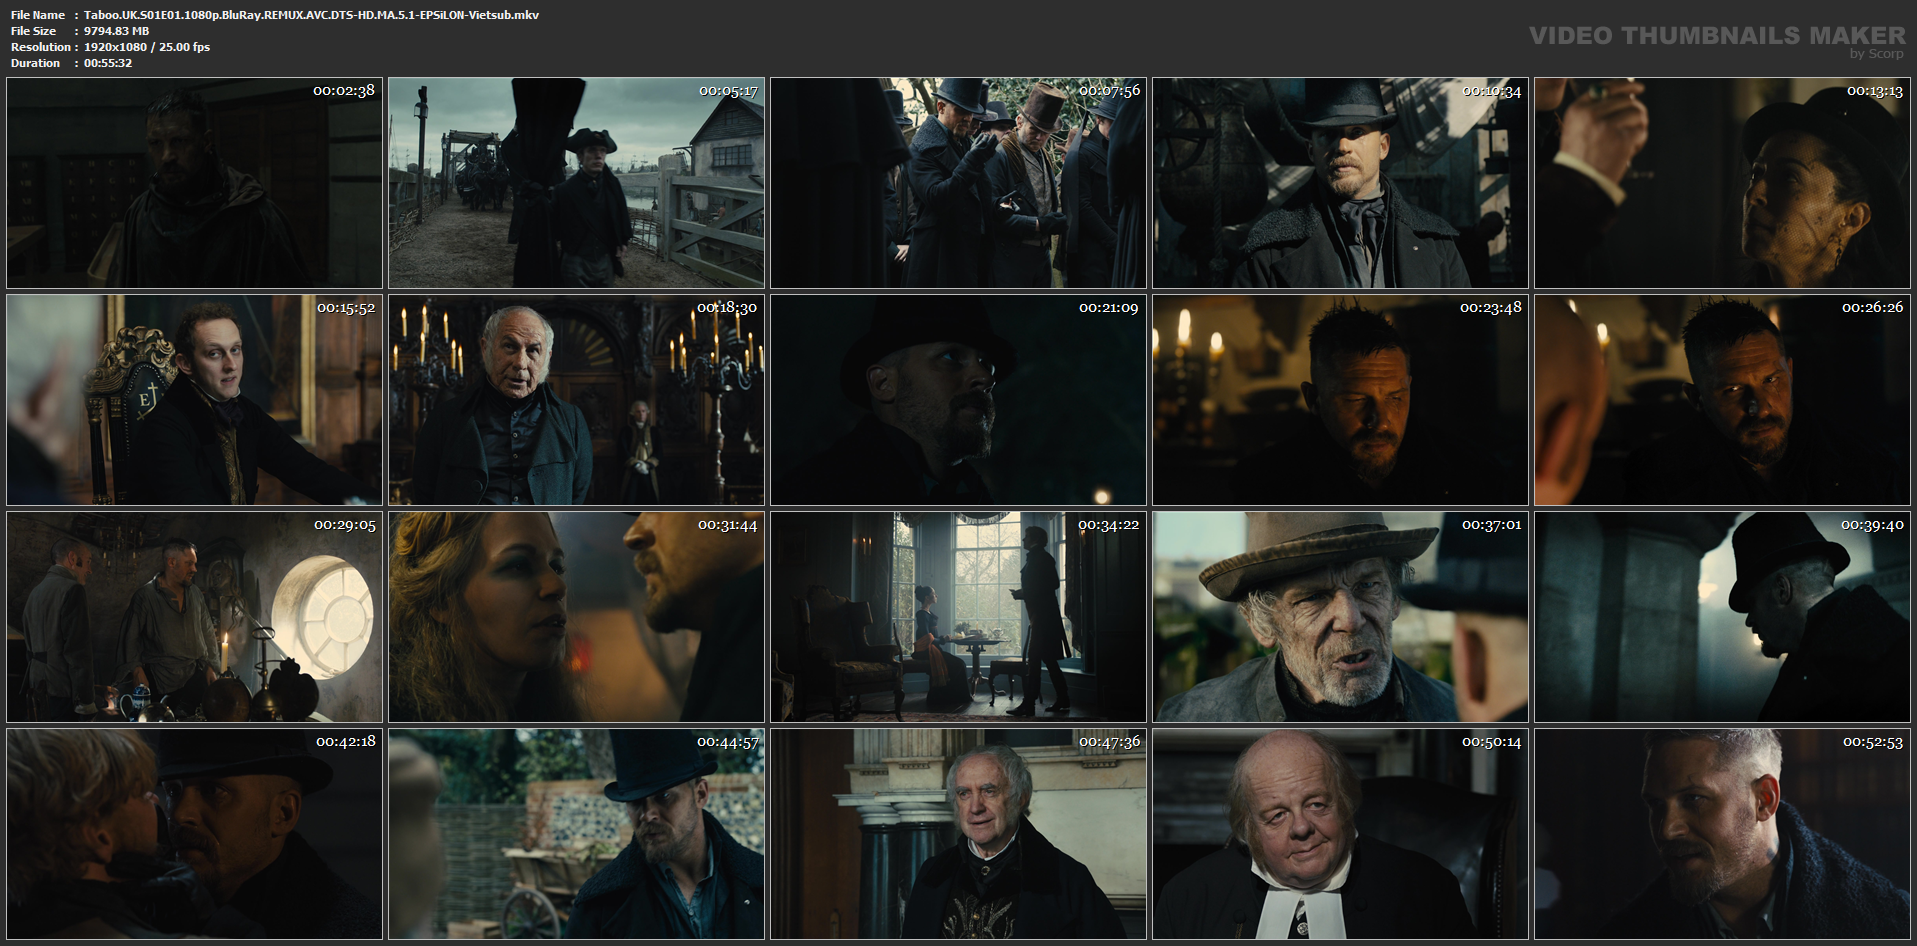Viewport: 1917px width, 946px height.
Task: Select the thumbnail stamped 00:29:05
Action: pyautogui.click(x=195, y=617)
